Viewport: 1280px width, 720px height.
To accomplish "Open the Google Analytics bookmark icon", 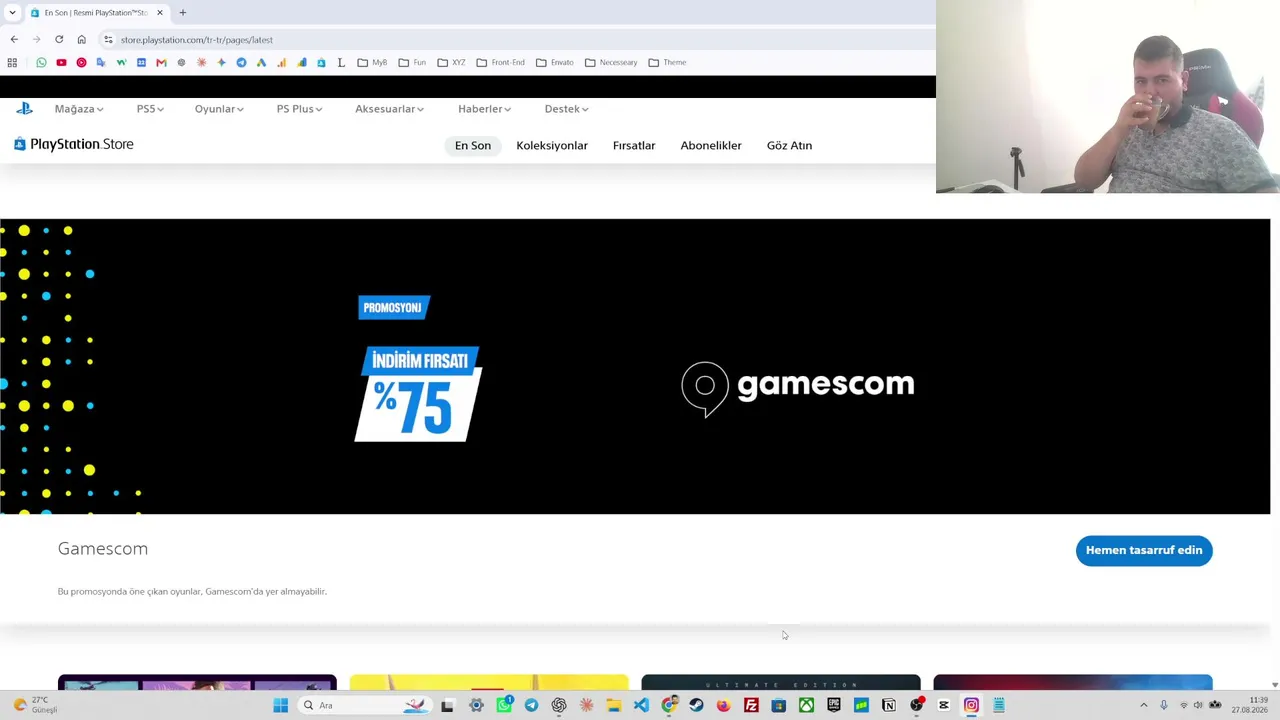I will coord(281,62).
